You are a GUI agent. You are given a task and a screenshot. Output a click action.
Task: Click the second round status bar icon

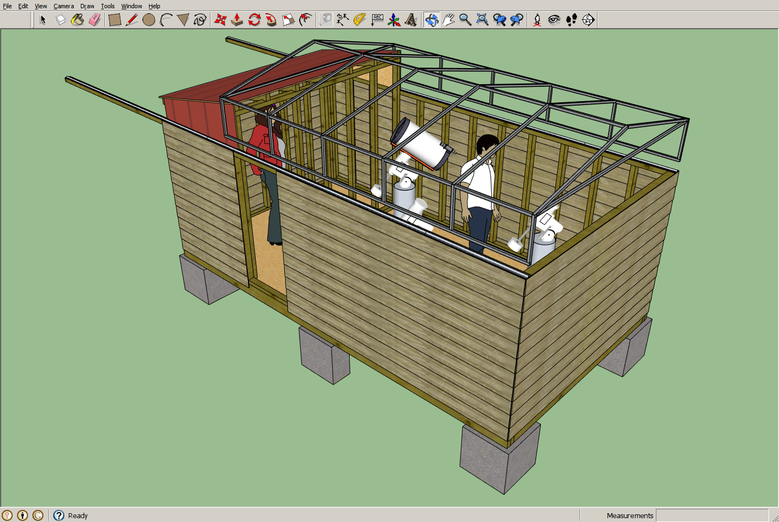tap(22, 516)
